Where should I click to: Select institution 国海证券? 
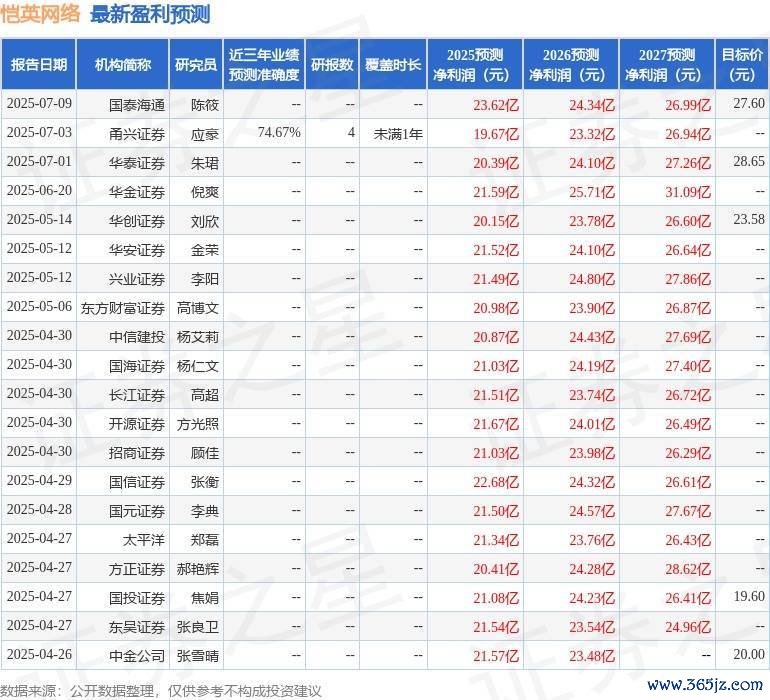coord(137,365)
